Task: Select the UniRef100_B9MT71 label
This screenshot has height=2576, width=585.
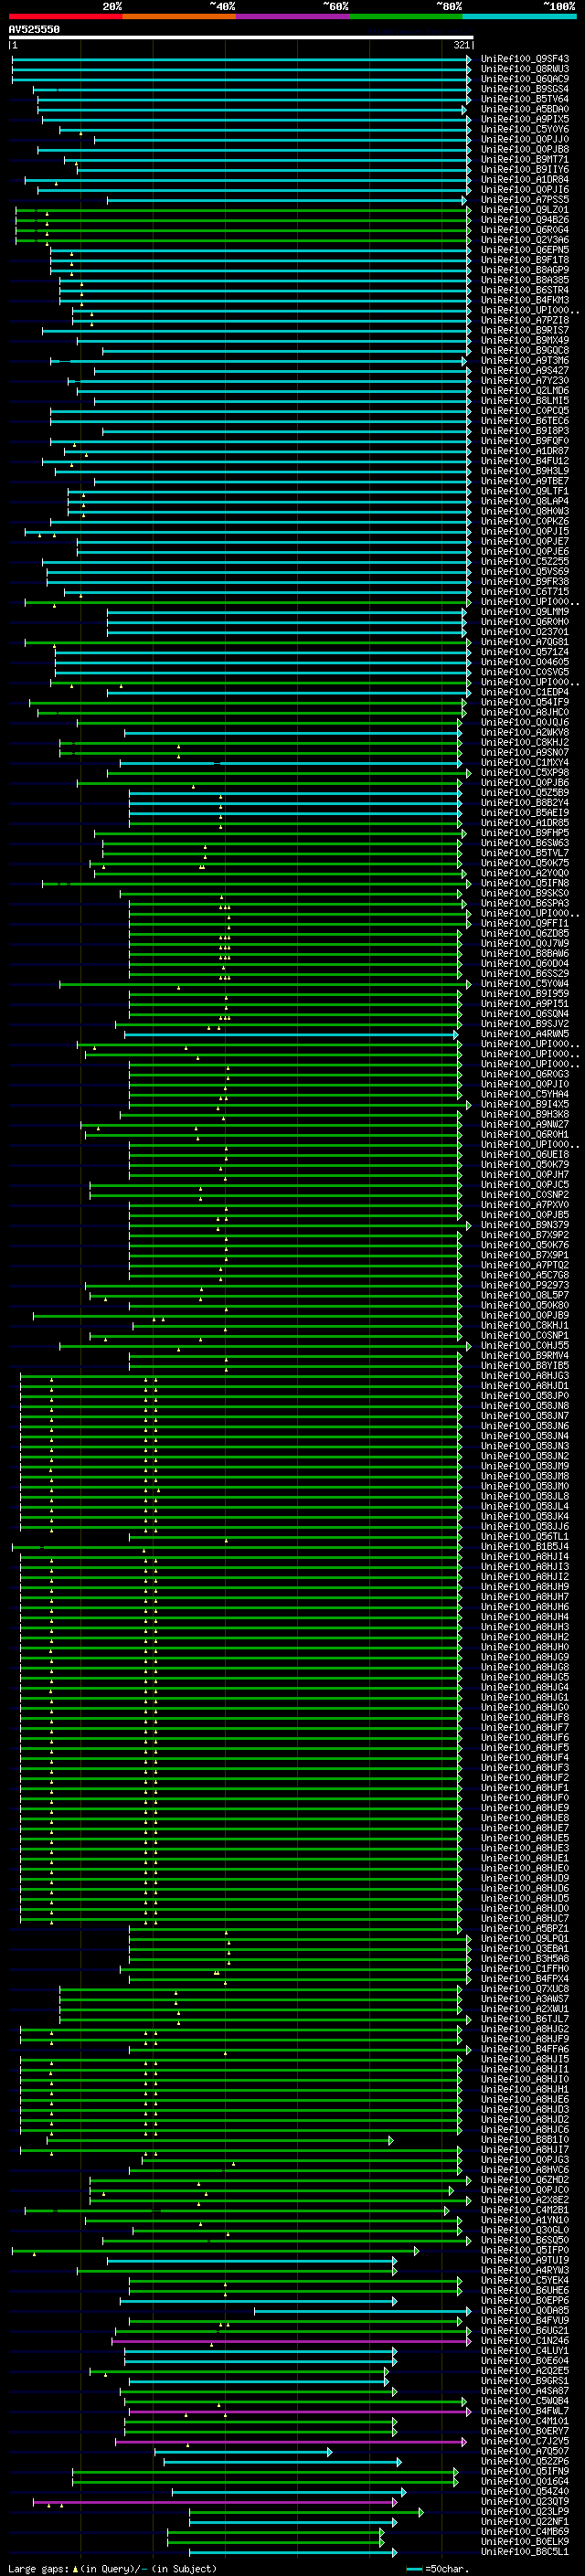Action: [x=525, y=159]
